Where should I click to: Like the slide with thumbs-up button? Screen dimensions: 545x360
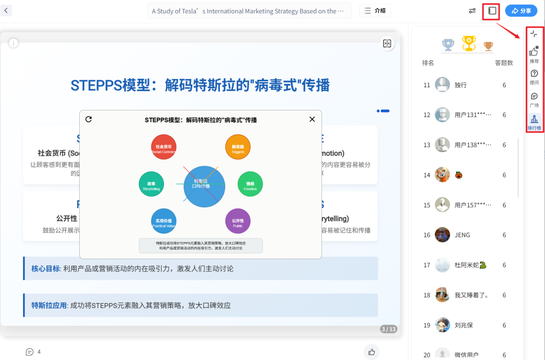click(x=372, y=352)
